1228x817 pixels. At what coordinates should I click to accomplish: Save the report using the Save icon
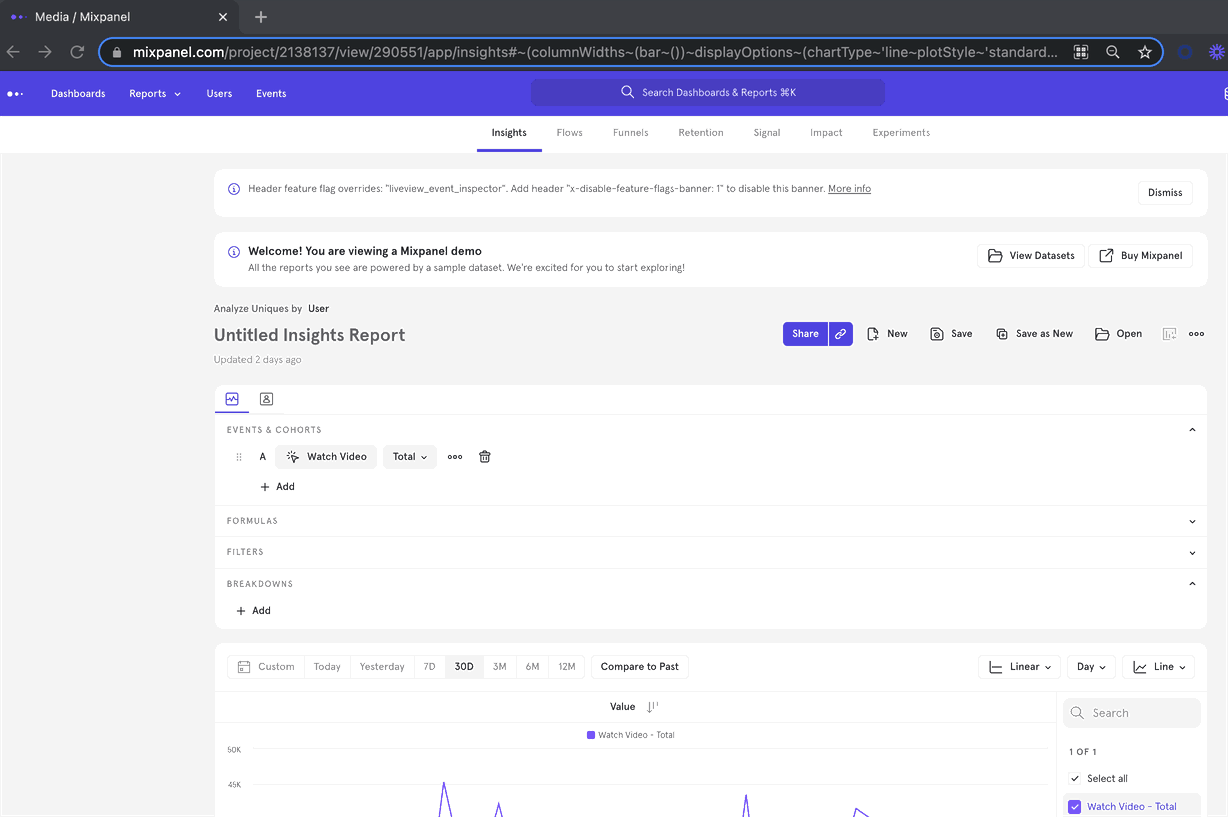(x=950, y=333)
